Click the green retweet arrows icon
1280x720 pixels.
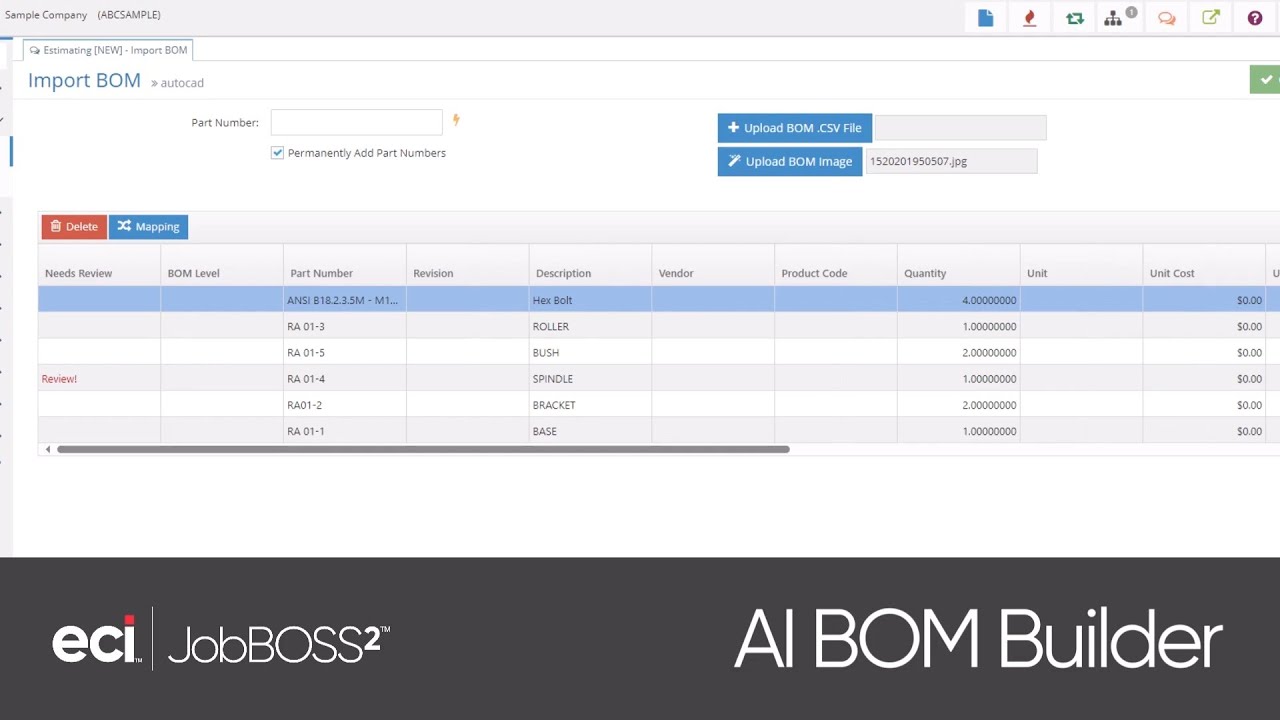point(1075,18)
